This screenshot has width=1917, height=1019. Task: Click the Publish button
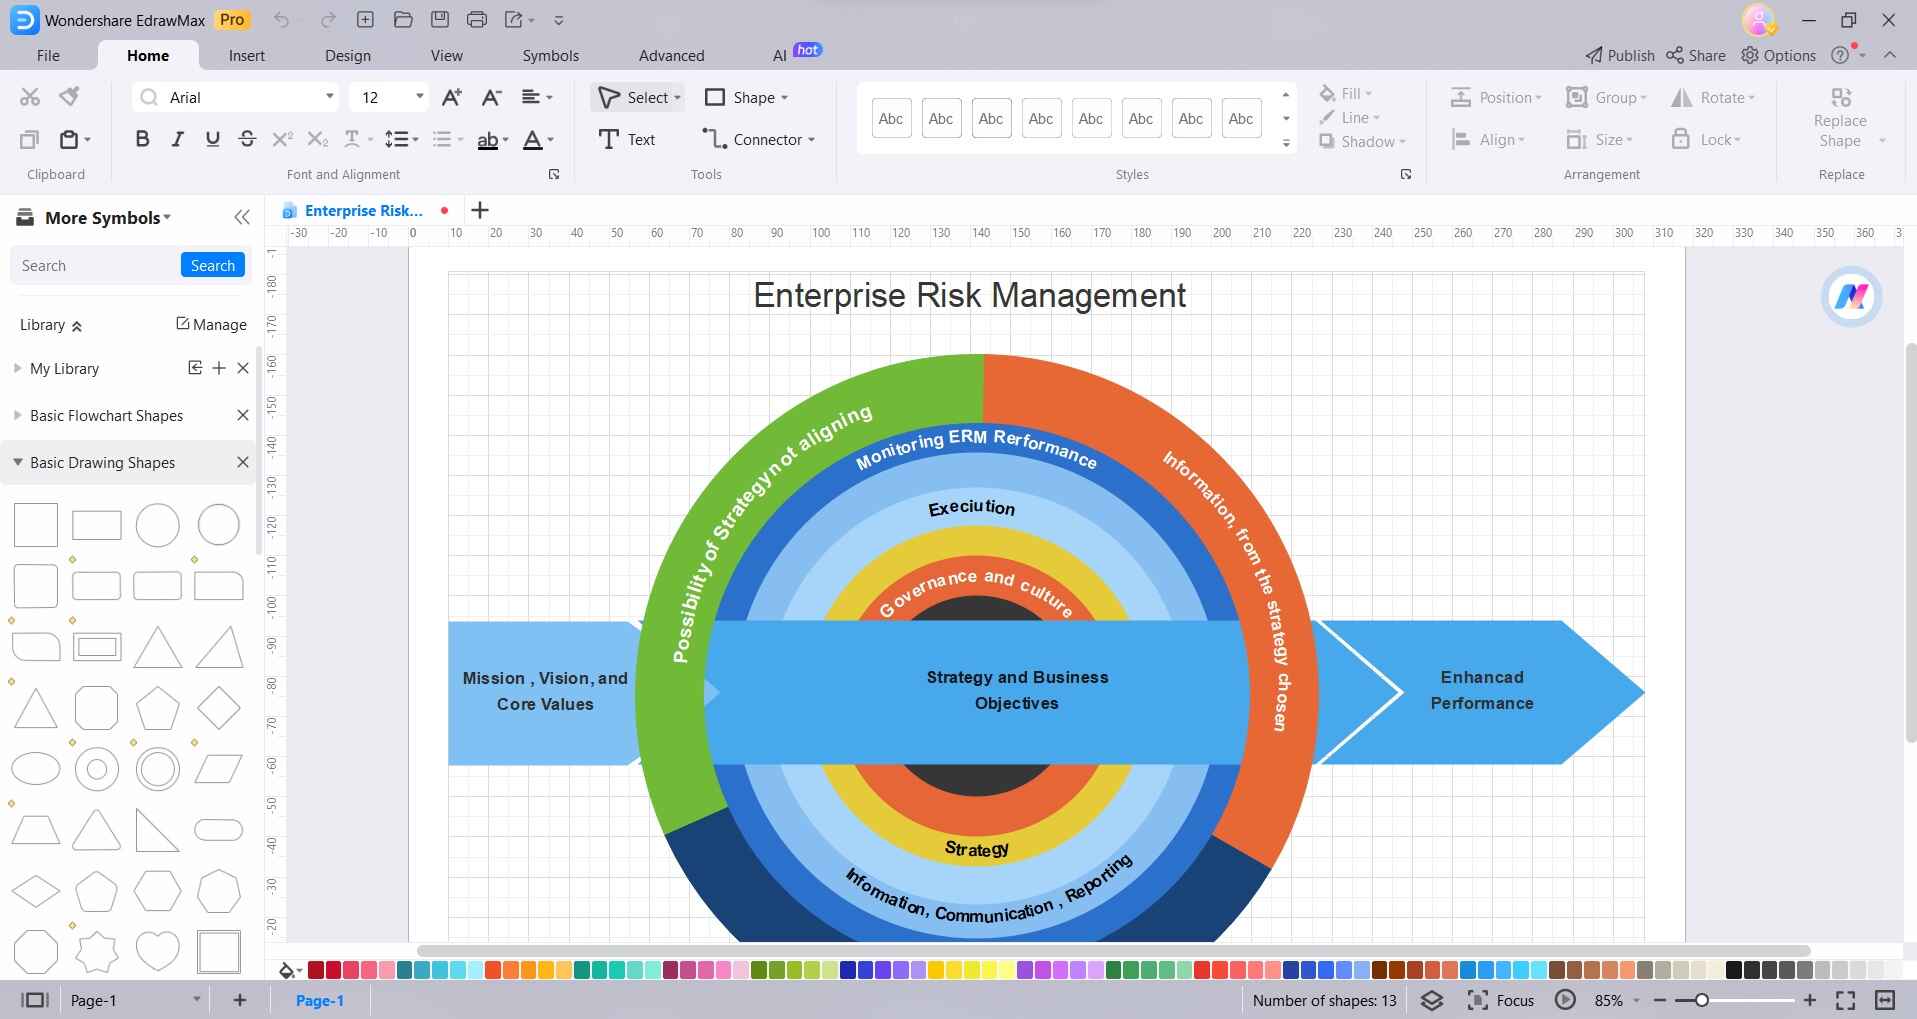coord(1620,56)
